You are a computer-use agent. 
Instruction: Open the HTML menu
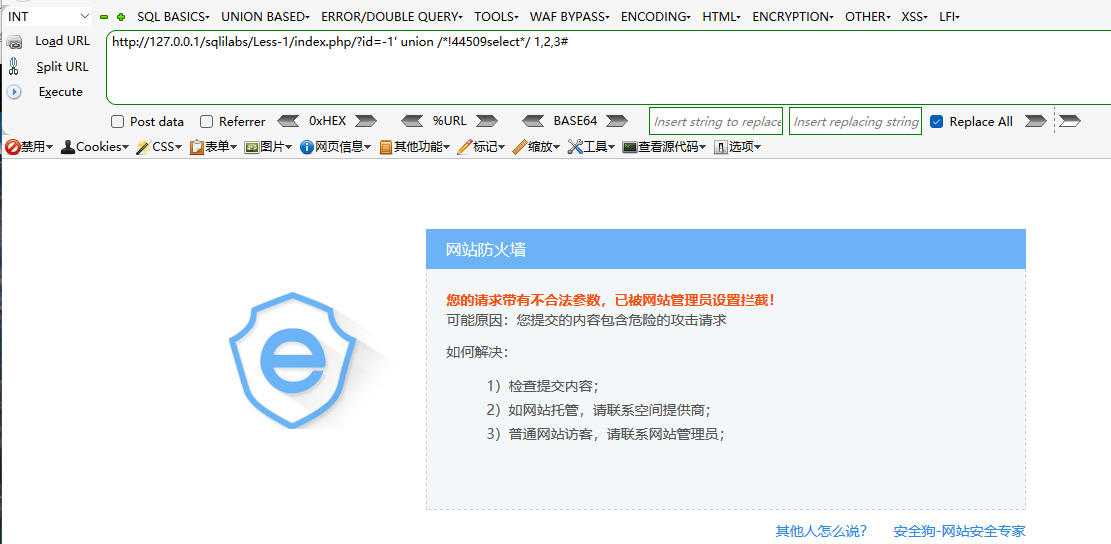tap(722, 17)
